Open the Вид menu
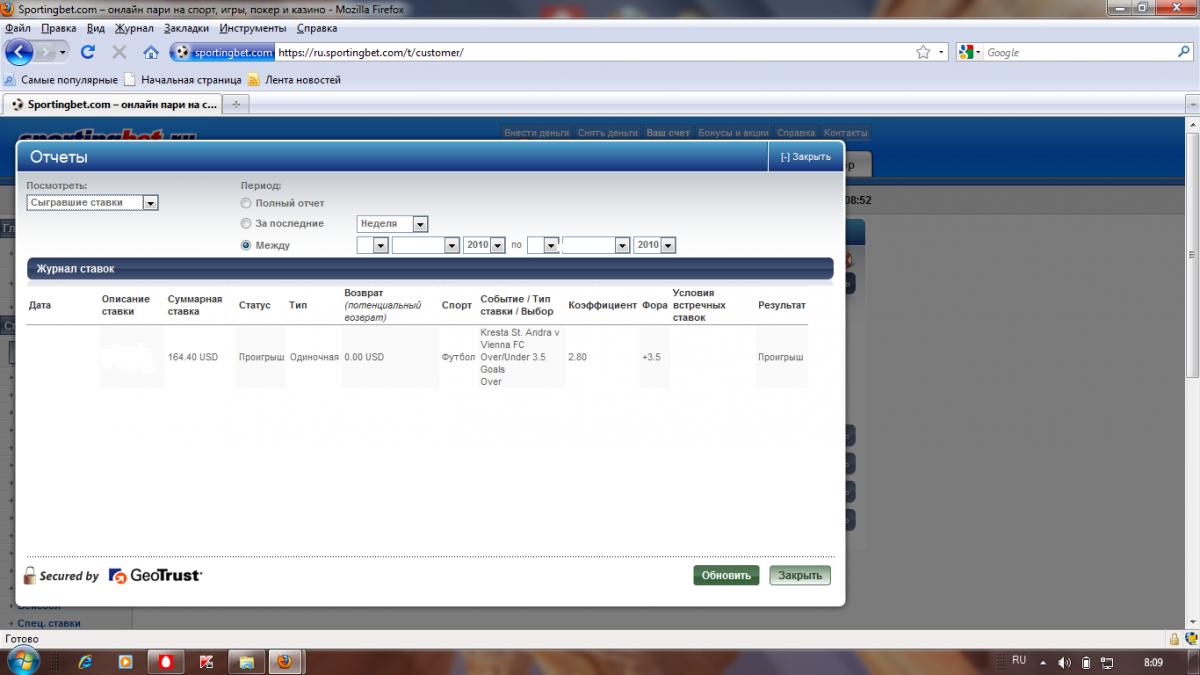The image size is (1200, 675). pyautogui.click(x=96, y=28)
